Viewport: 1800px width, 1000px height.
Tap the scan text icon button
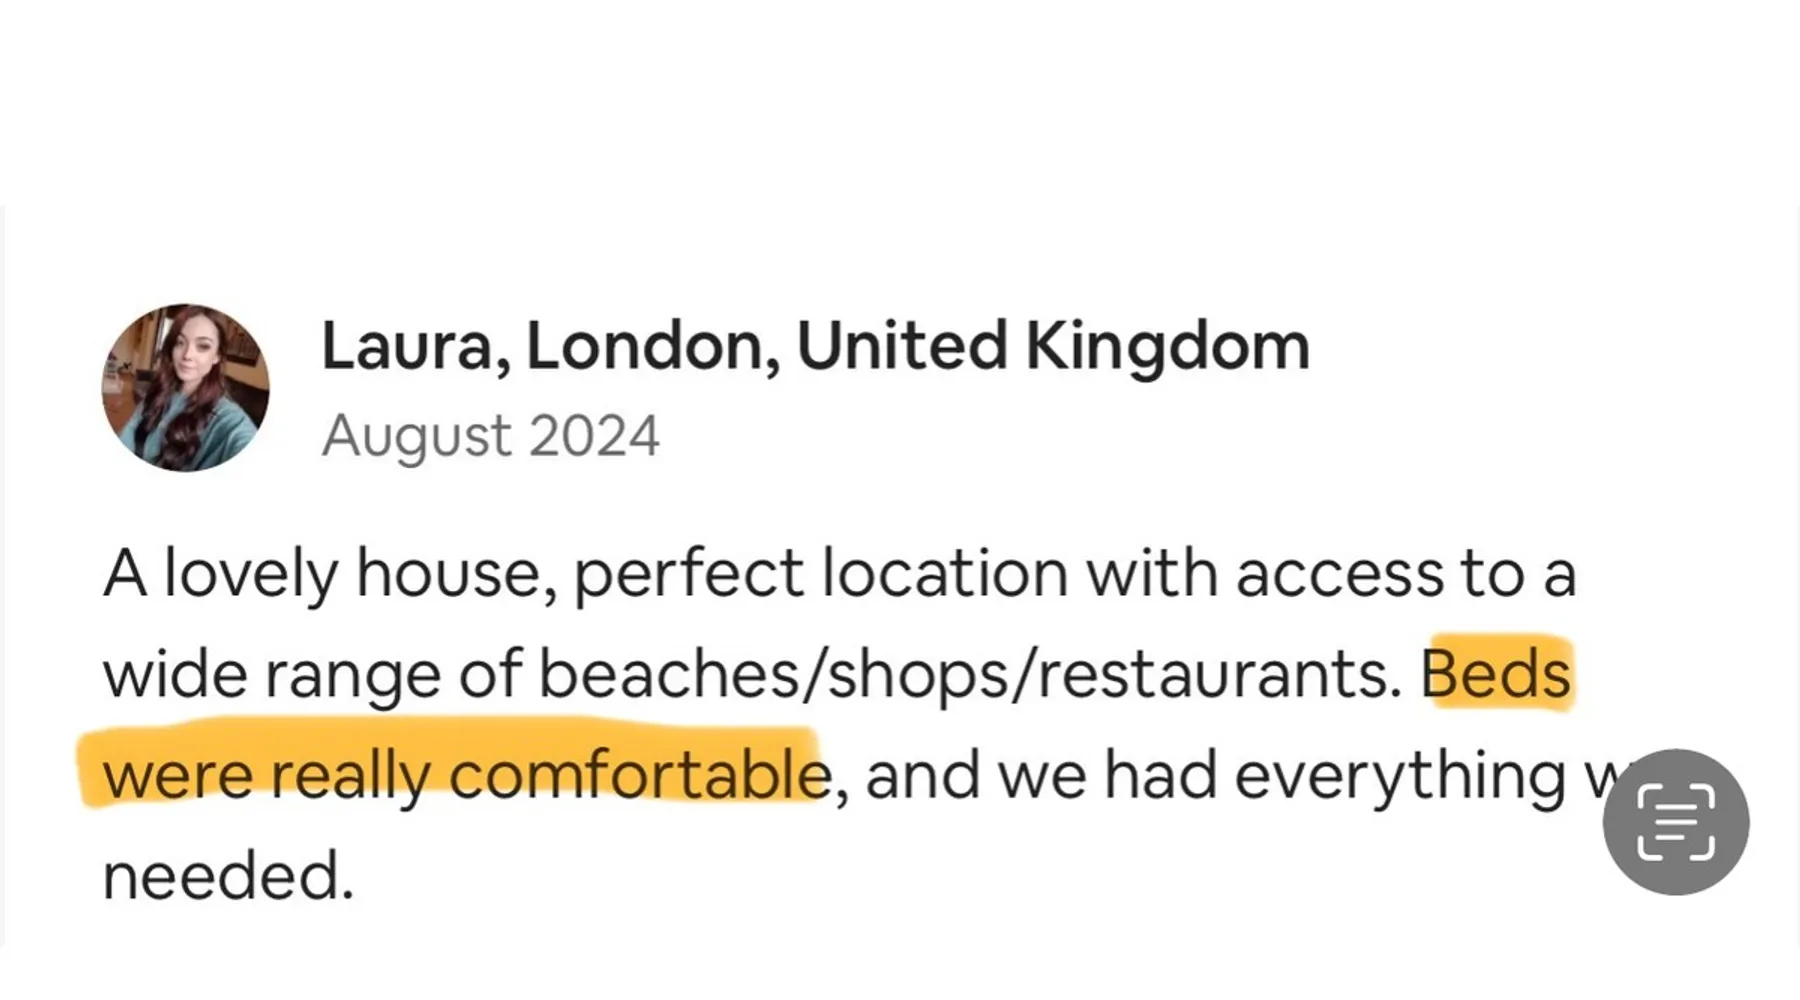click(x=1675, y=822)
